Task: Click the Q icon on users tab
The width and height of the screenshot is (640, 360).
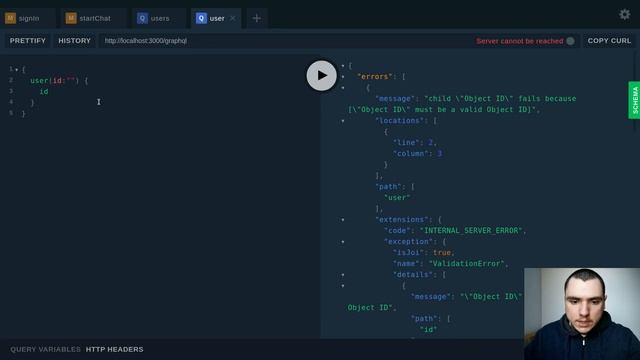Action: point(142,18)
